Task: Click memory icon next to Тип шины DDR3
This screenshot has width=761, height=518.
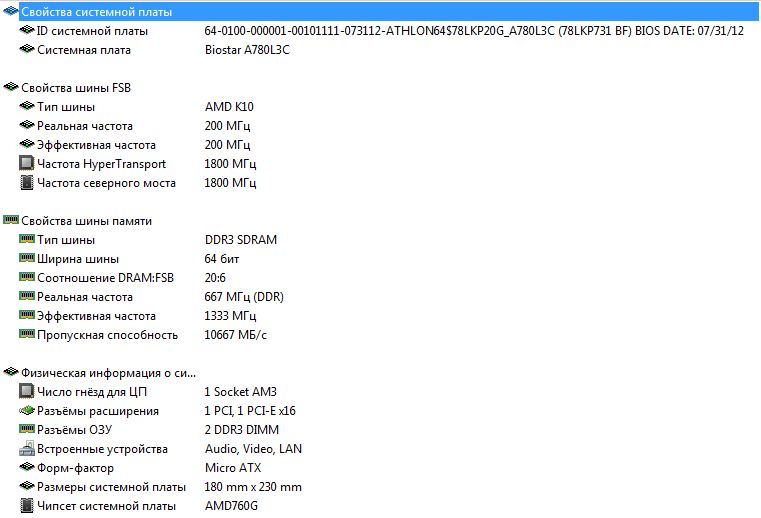Action: pyautogui.click(x=27, y=239)
